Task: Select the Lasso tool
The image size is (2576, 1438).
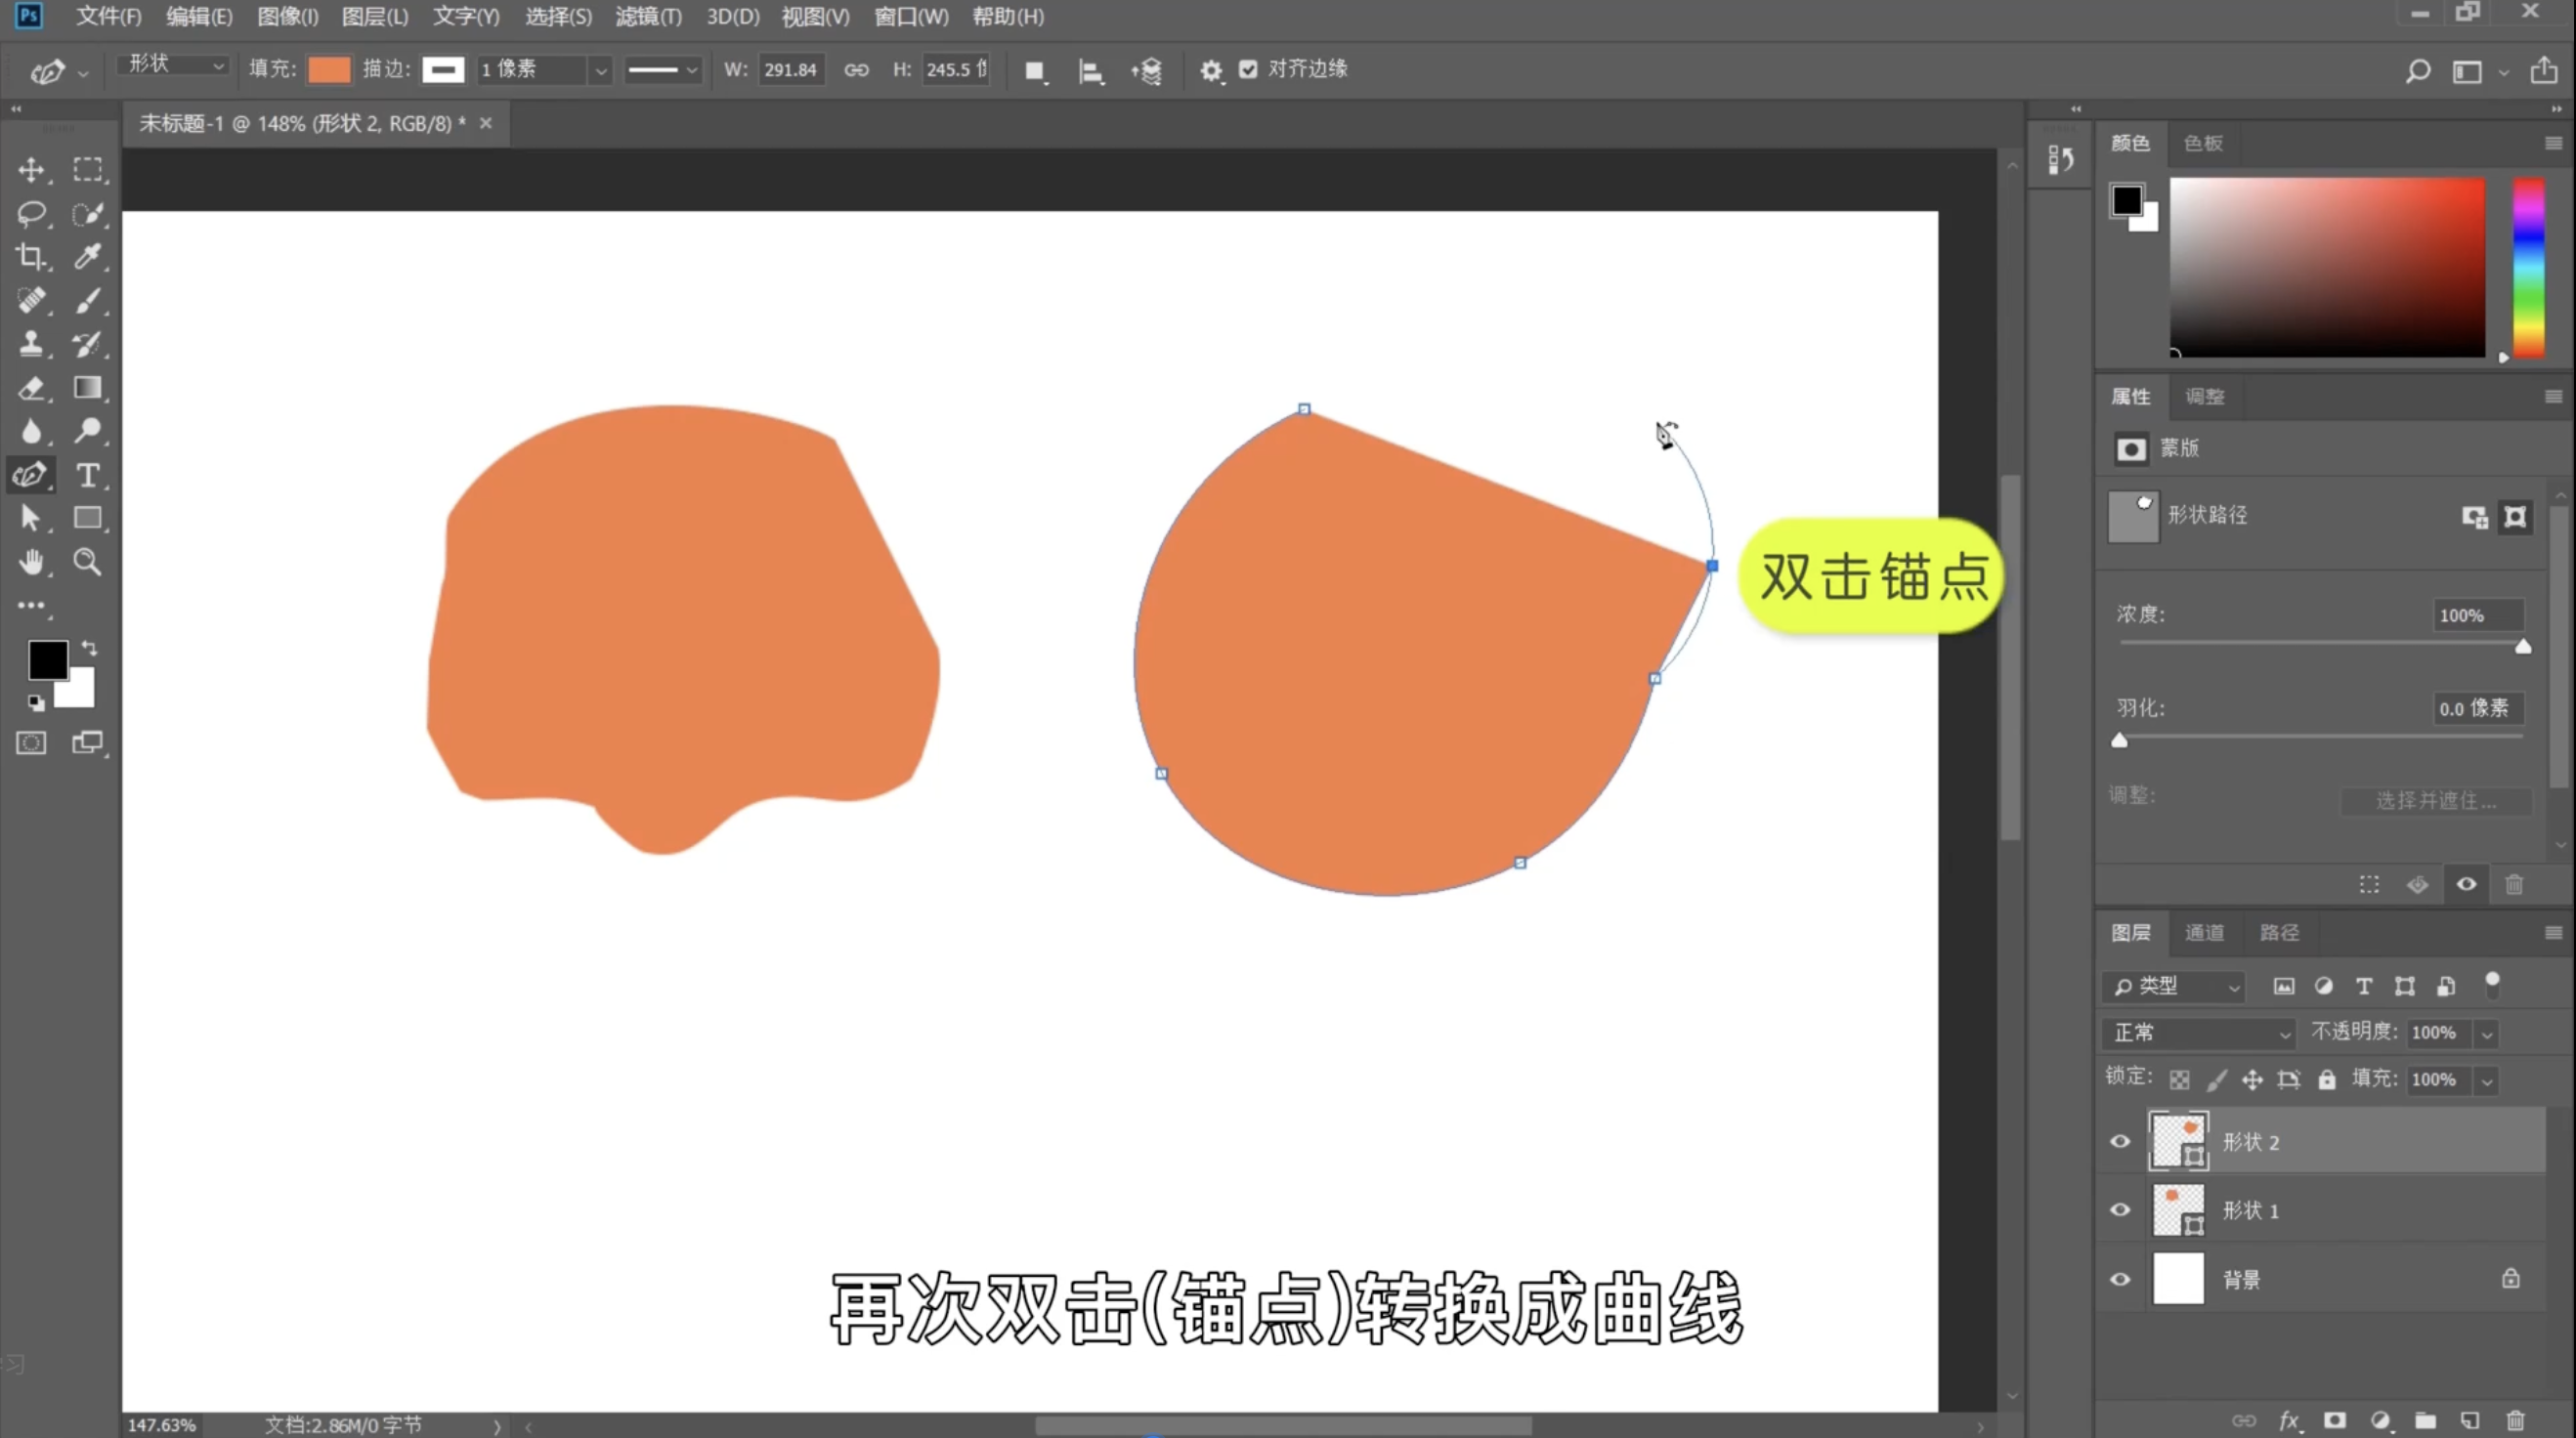Action: click(x=31, y=214)
